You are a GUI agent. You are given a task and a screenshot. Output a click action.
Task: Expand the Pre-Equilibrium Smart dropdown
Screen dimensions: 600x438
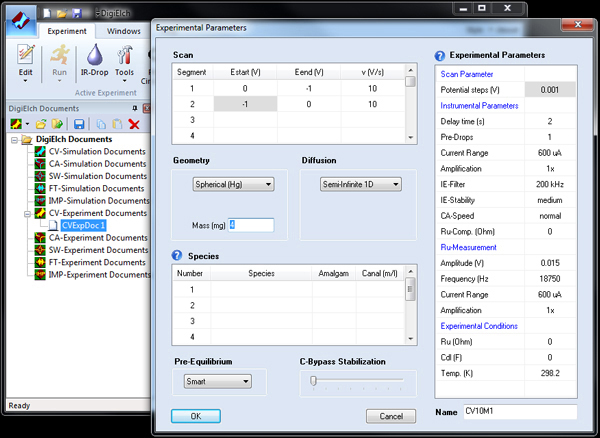[217, 381]
